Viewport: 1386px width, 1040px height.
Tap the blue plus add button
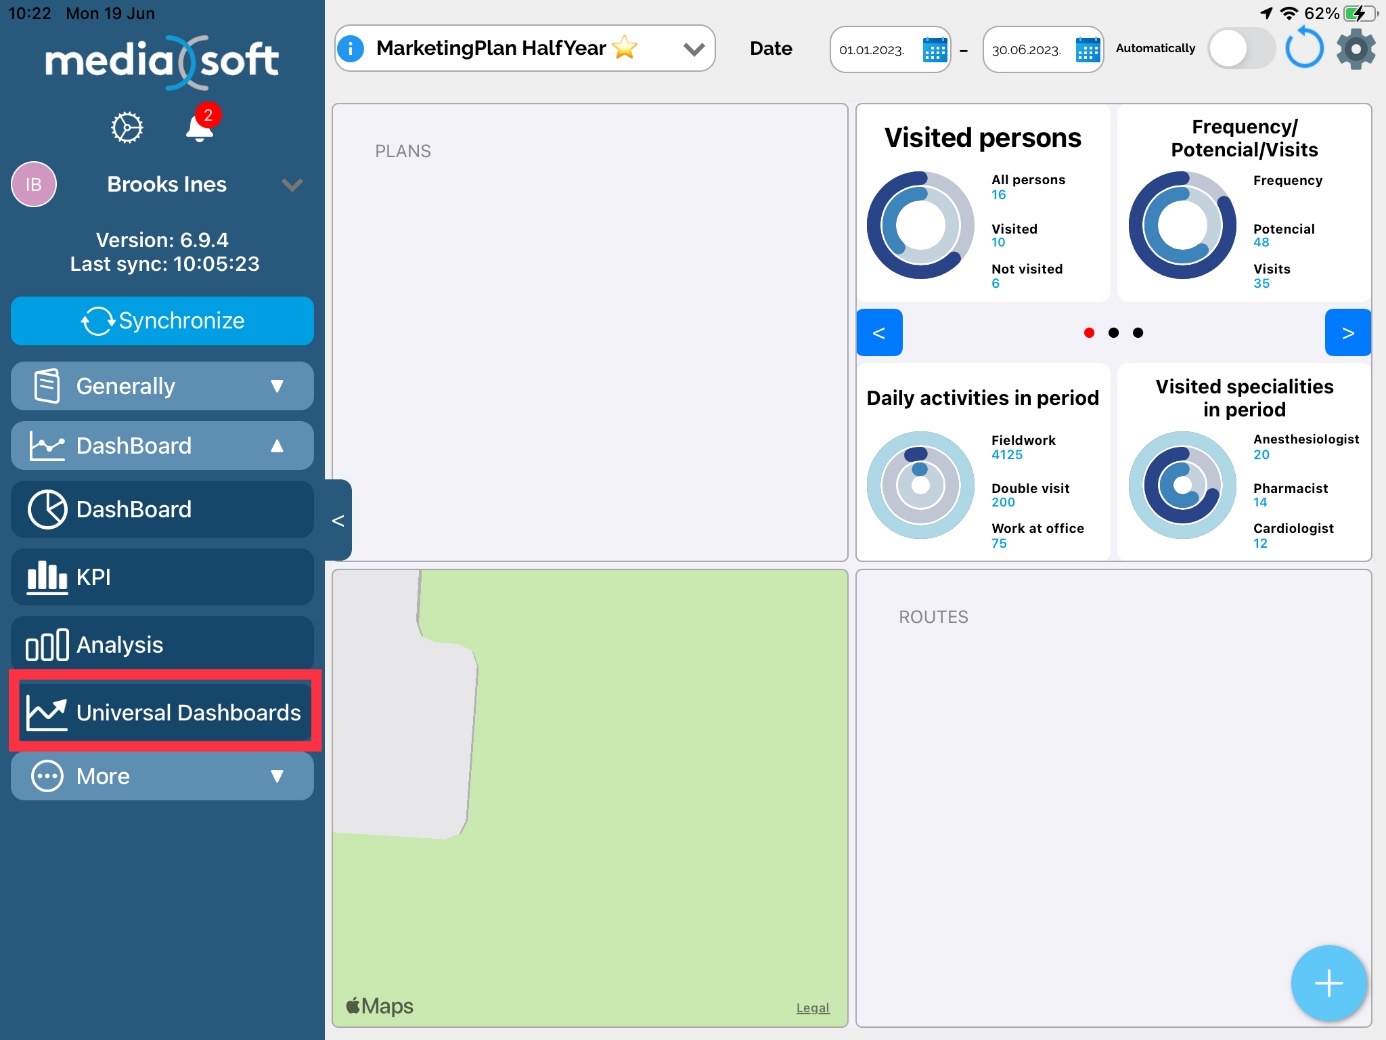1328,983
